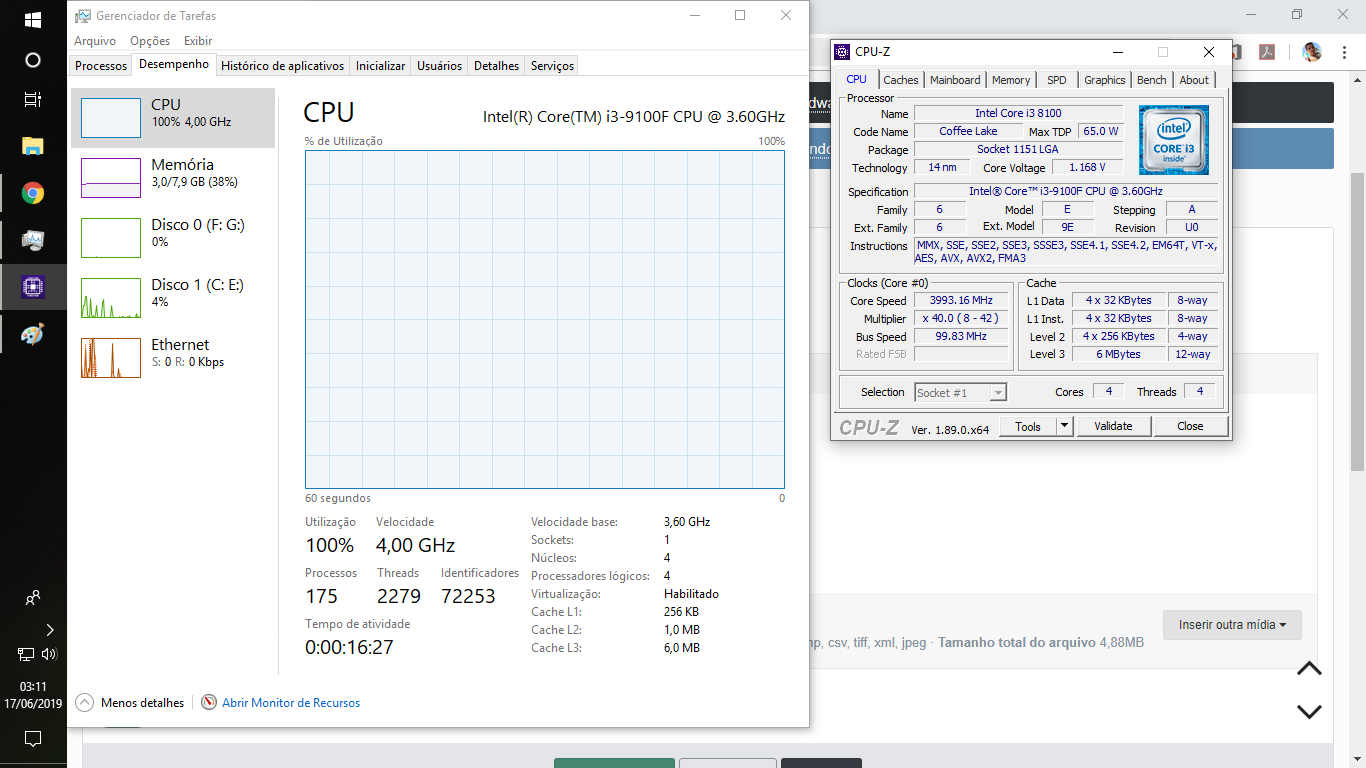Open Task View on the taskbar
Viewport: 1366px width, 768px height.
[33, 100]
